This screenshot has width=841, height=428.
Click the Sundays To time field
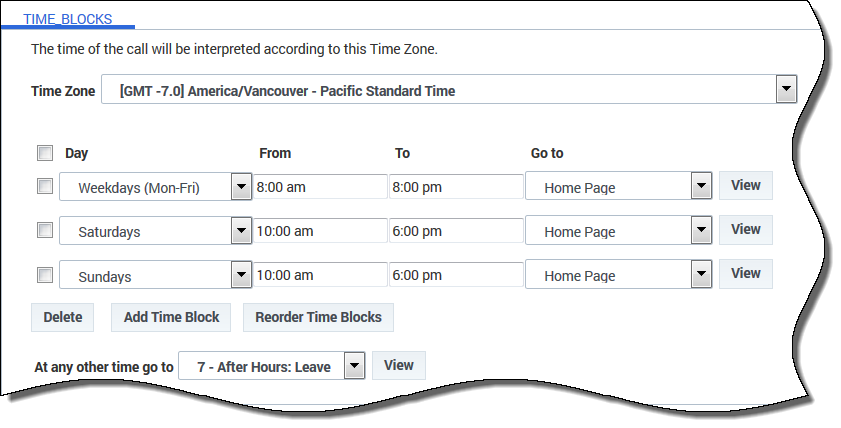coord(456,275)
